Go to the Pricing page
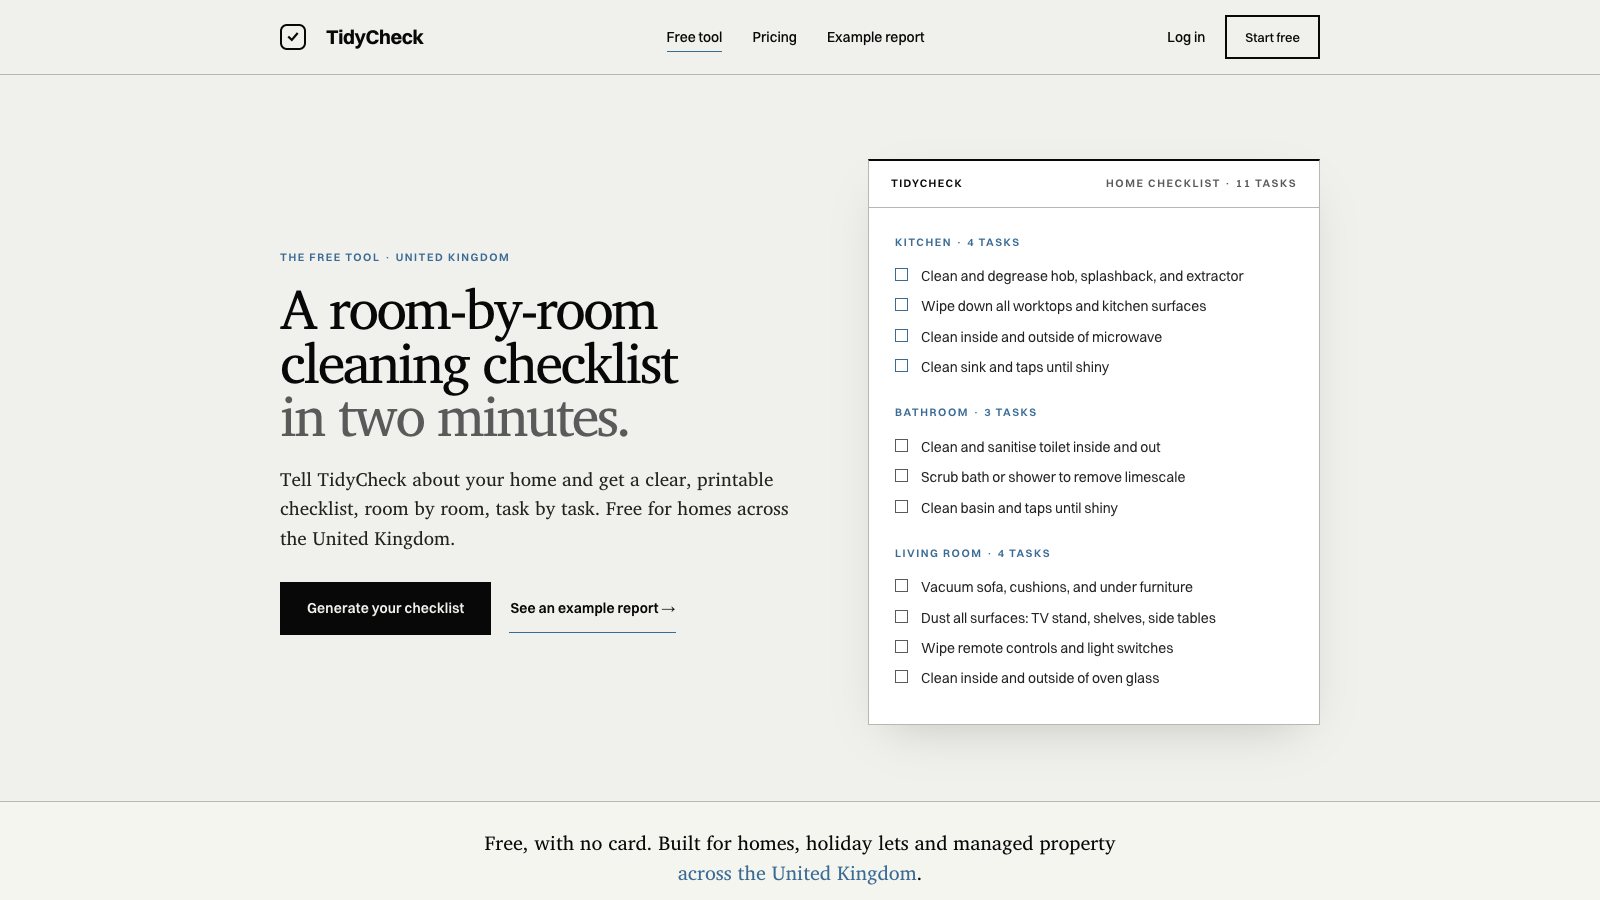This screenshot has width=1600, height=900. pos(774,37)
